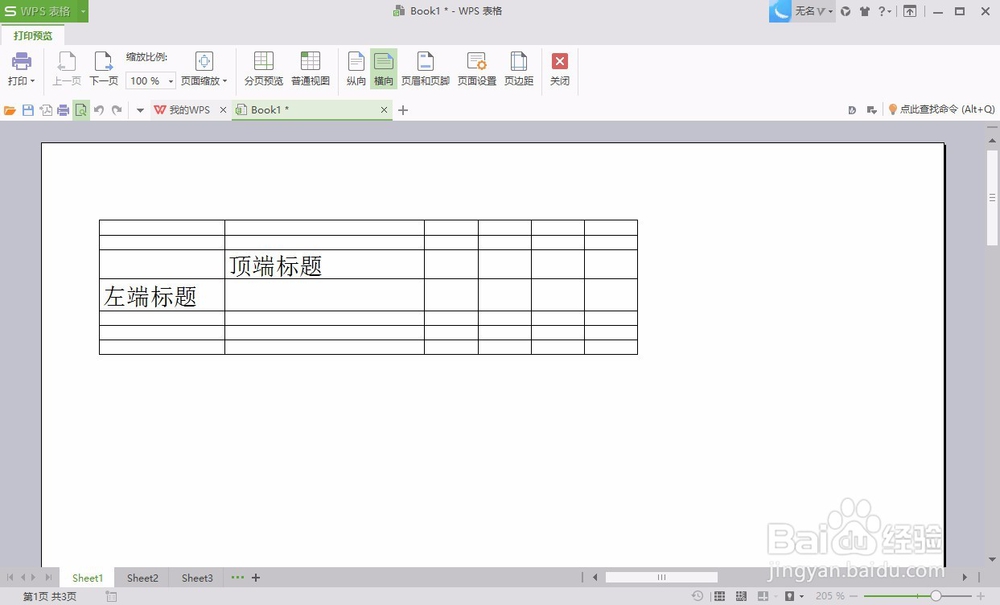Click the skin (shirt) icon in title bar
This screenshot has width=1000, height=605.
pyautogui.click(x=865, y=11)
